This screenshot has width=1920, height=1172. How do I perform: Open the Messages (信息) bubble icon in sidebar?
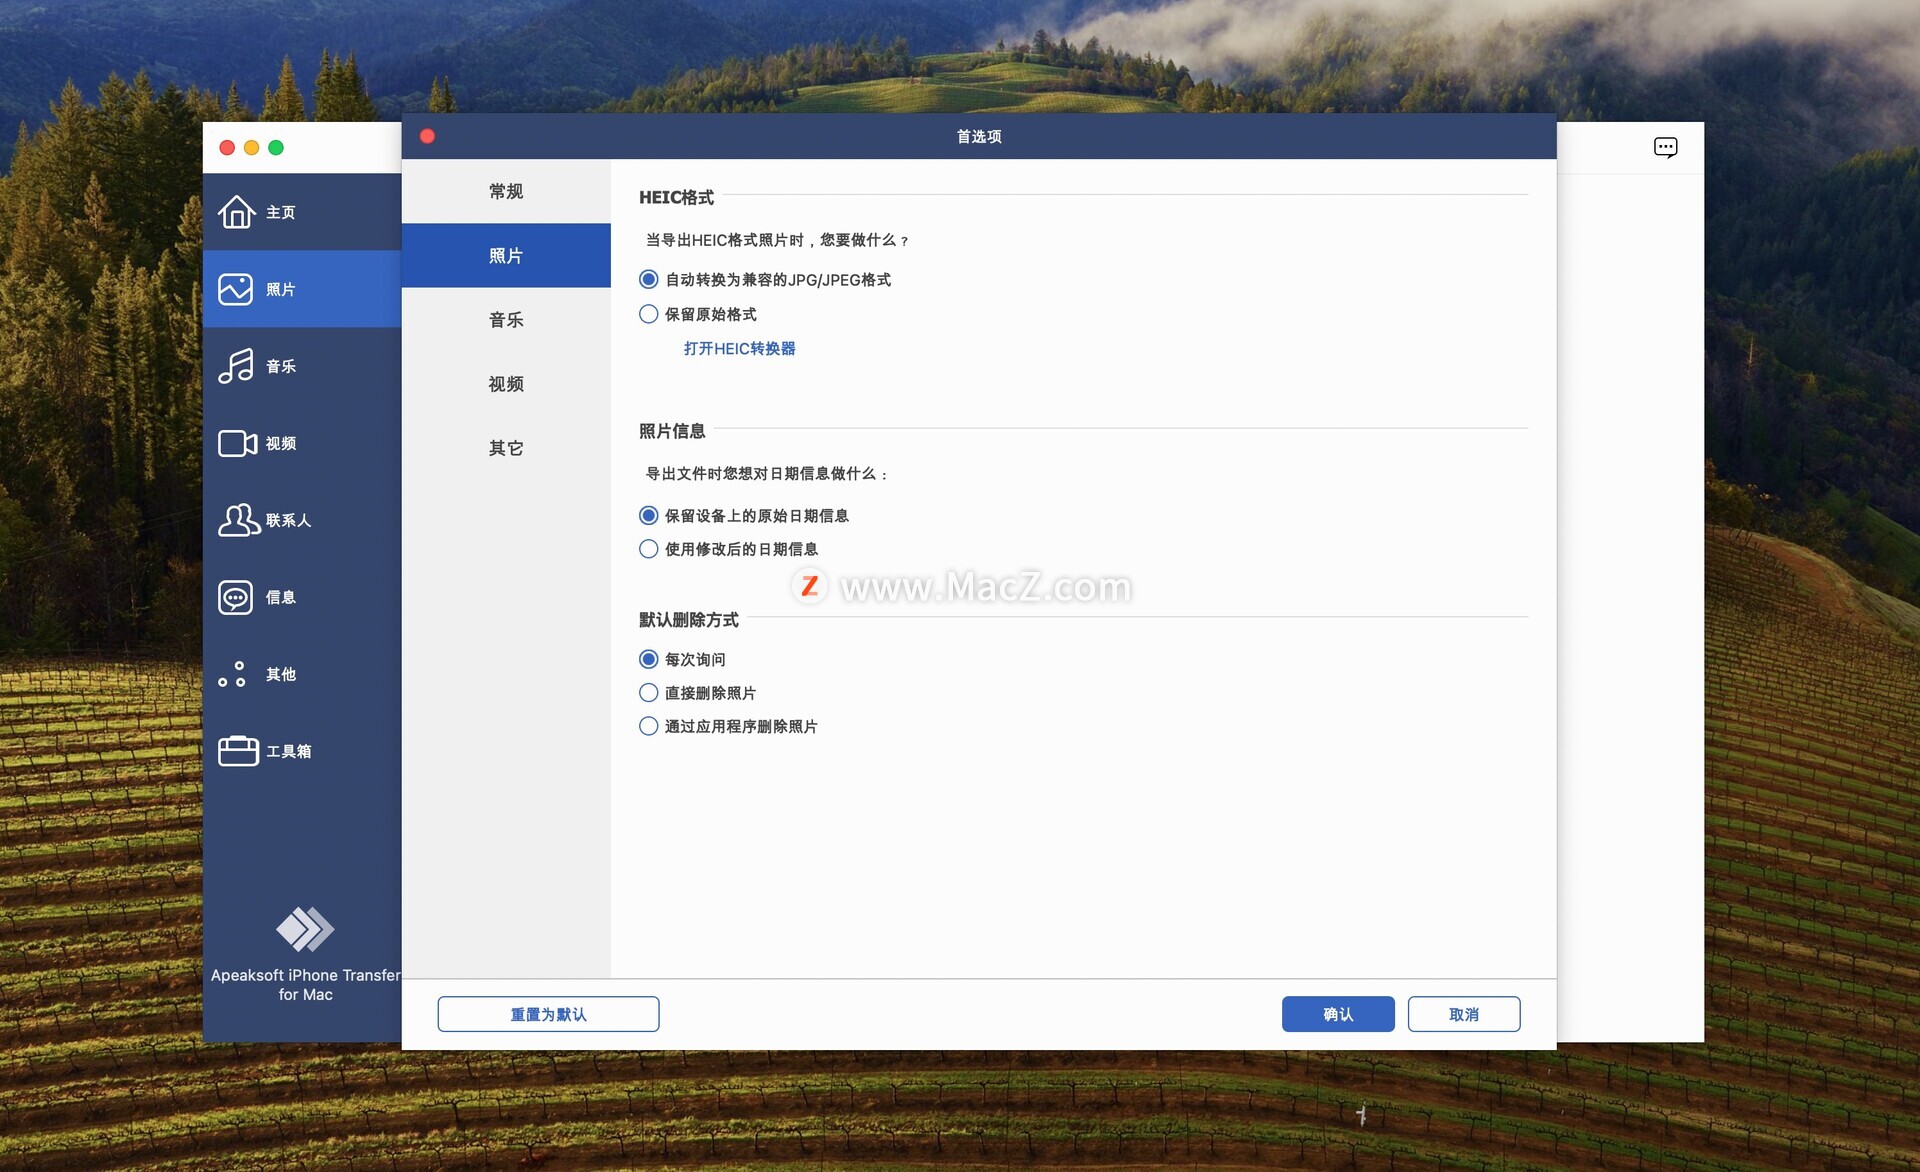coord(236,597)
